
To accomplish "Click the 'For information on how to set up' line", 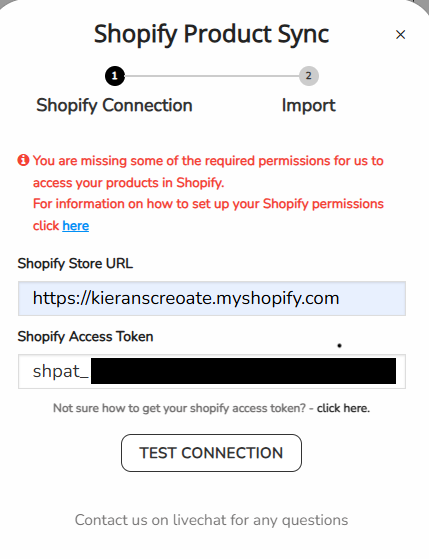I will (x=208, y=204).
